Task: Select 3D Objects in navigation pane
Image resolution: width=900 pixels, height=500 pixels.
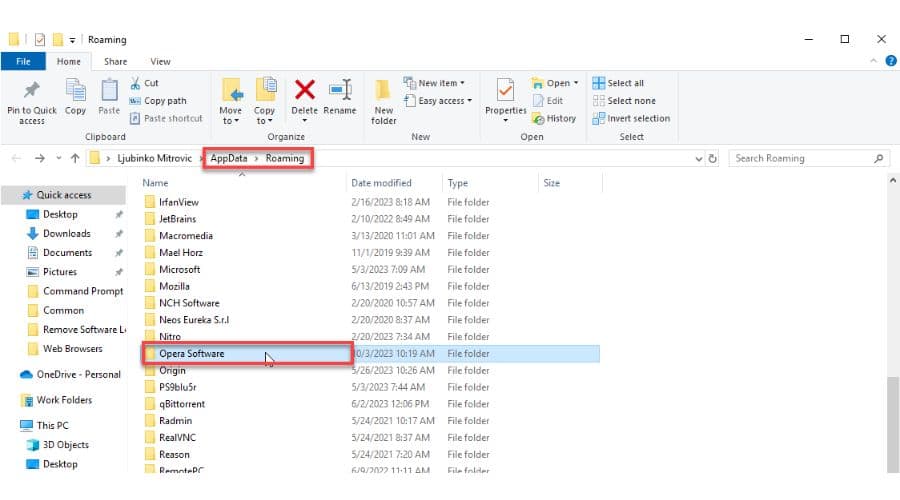Action: (x=65, y=445)
